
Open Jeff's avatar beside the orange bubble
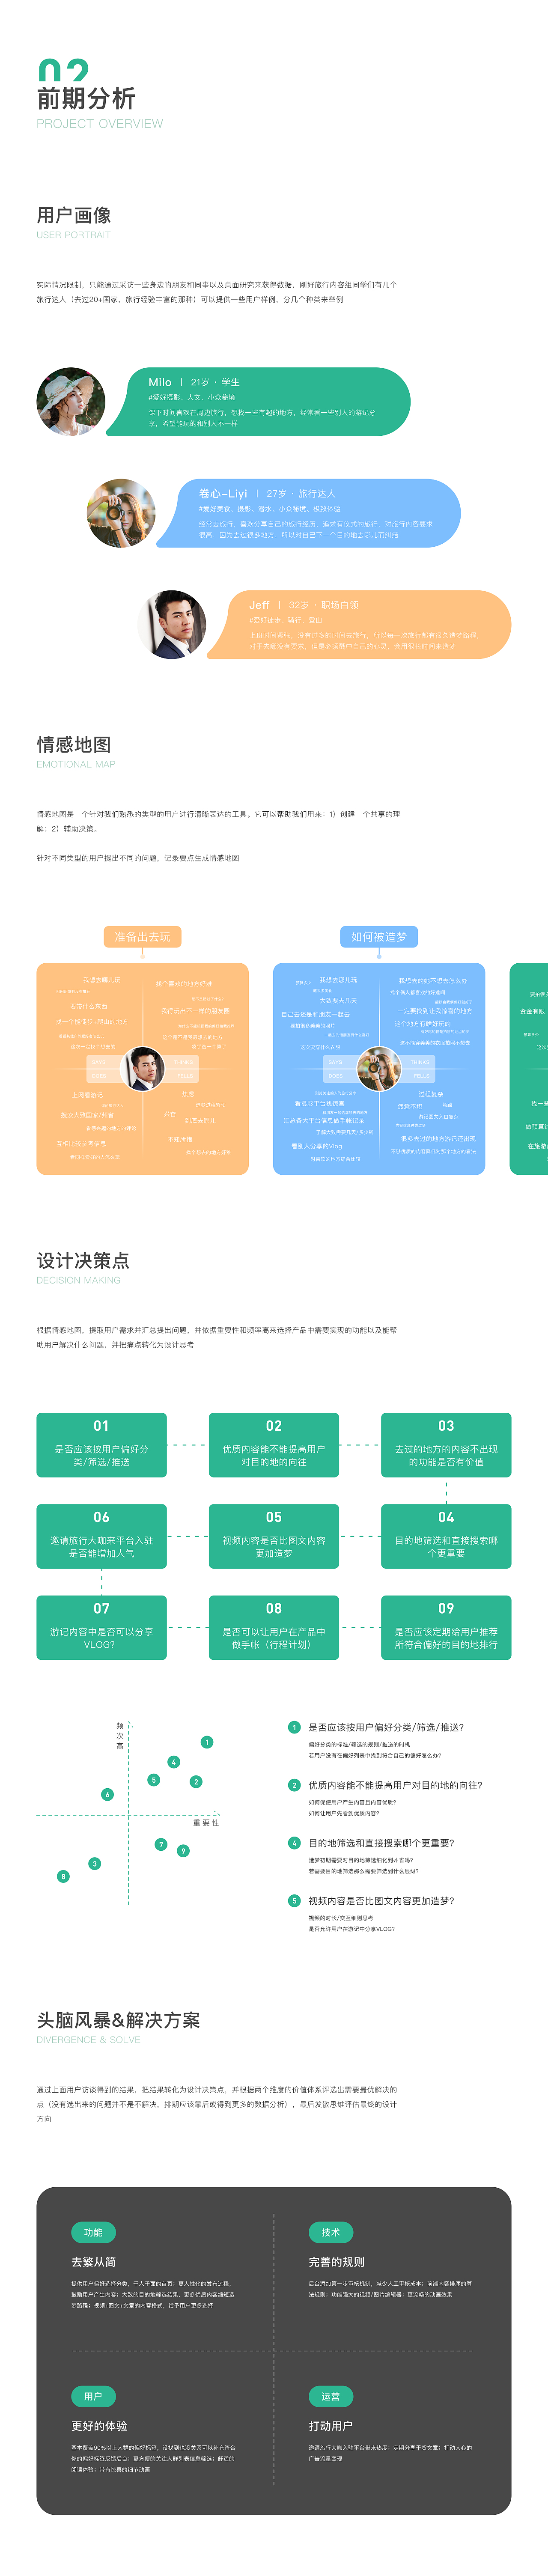(x=172, y=624)
